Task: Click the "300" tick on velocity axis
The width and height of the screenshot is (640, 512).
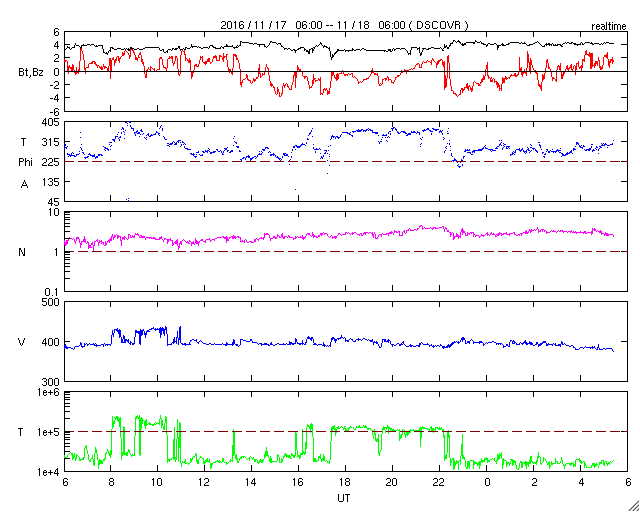Action: tap(51, 382)
